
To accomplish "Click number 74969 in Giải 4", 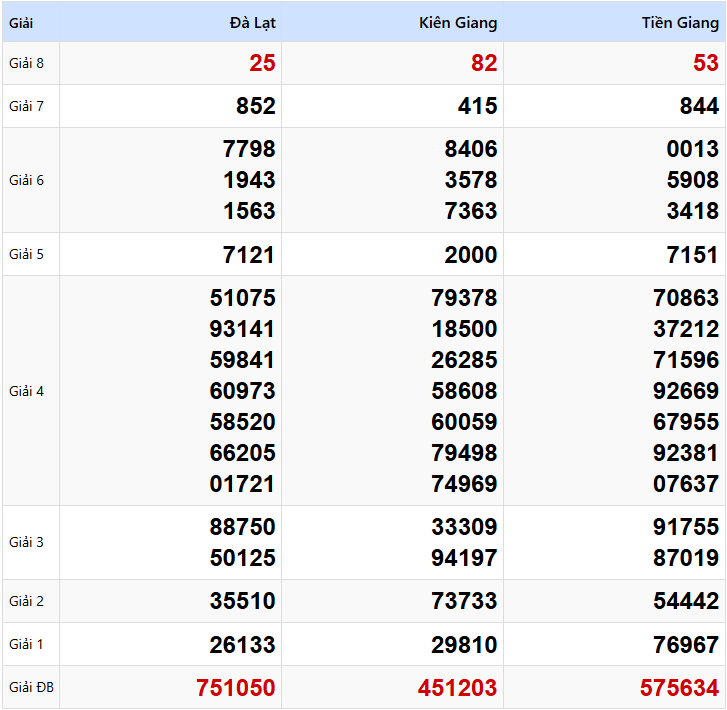I will 464,484.
